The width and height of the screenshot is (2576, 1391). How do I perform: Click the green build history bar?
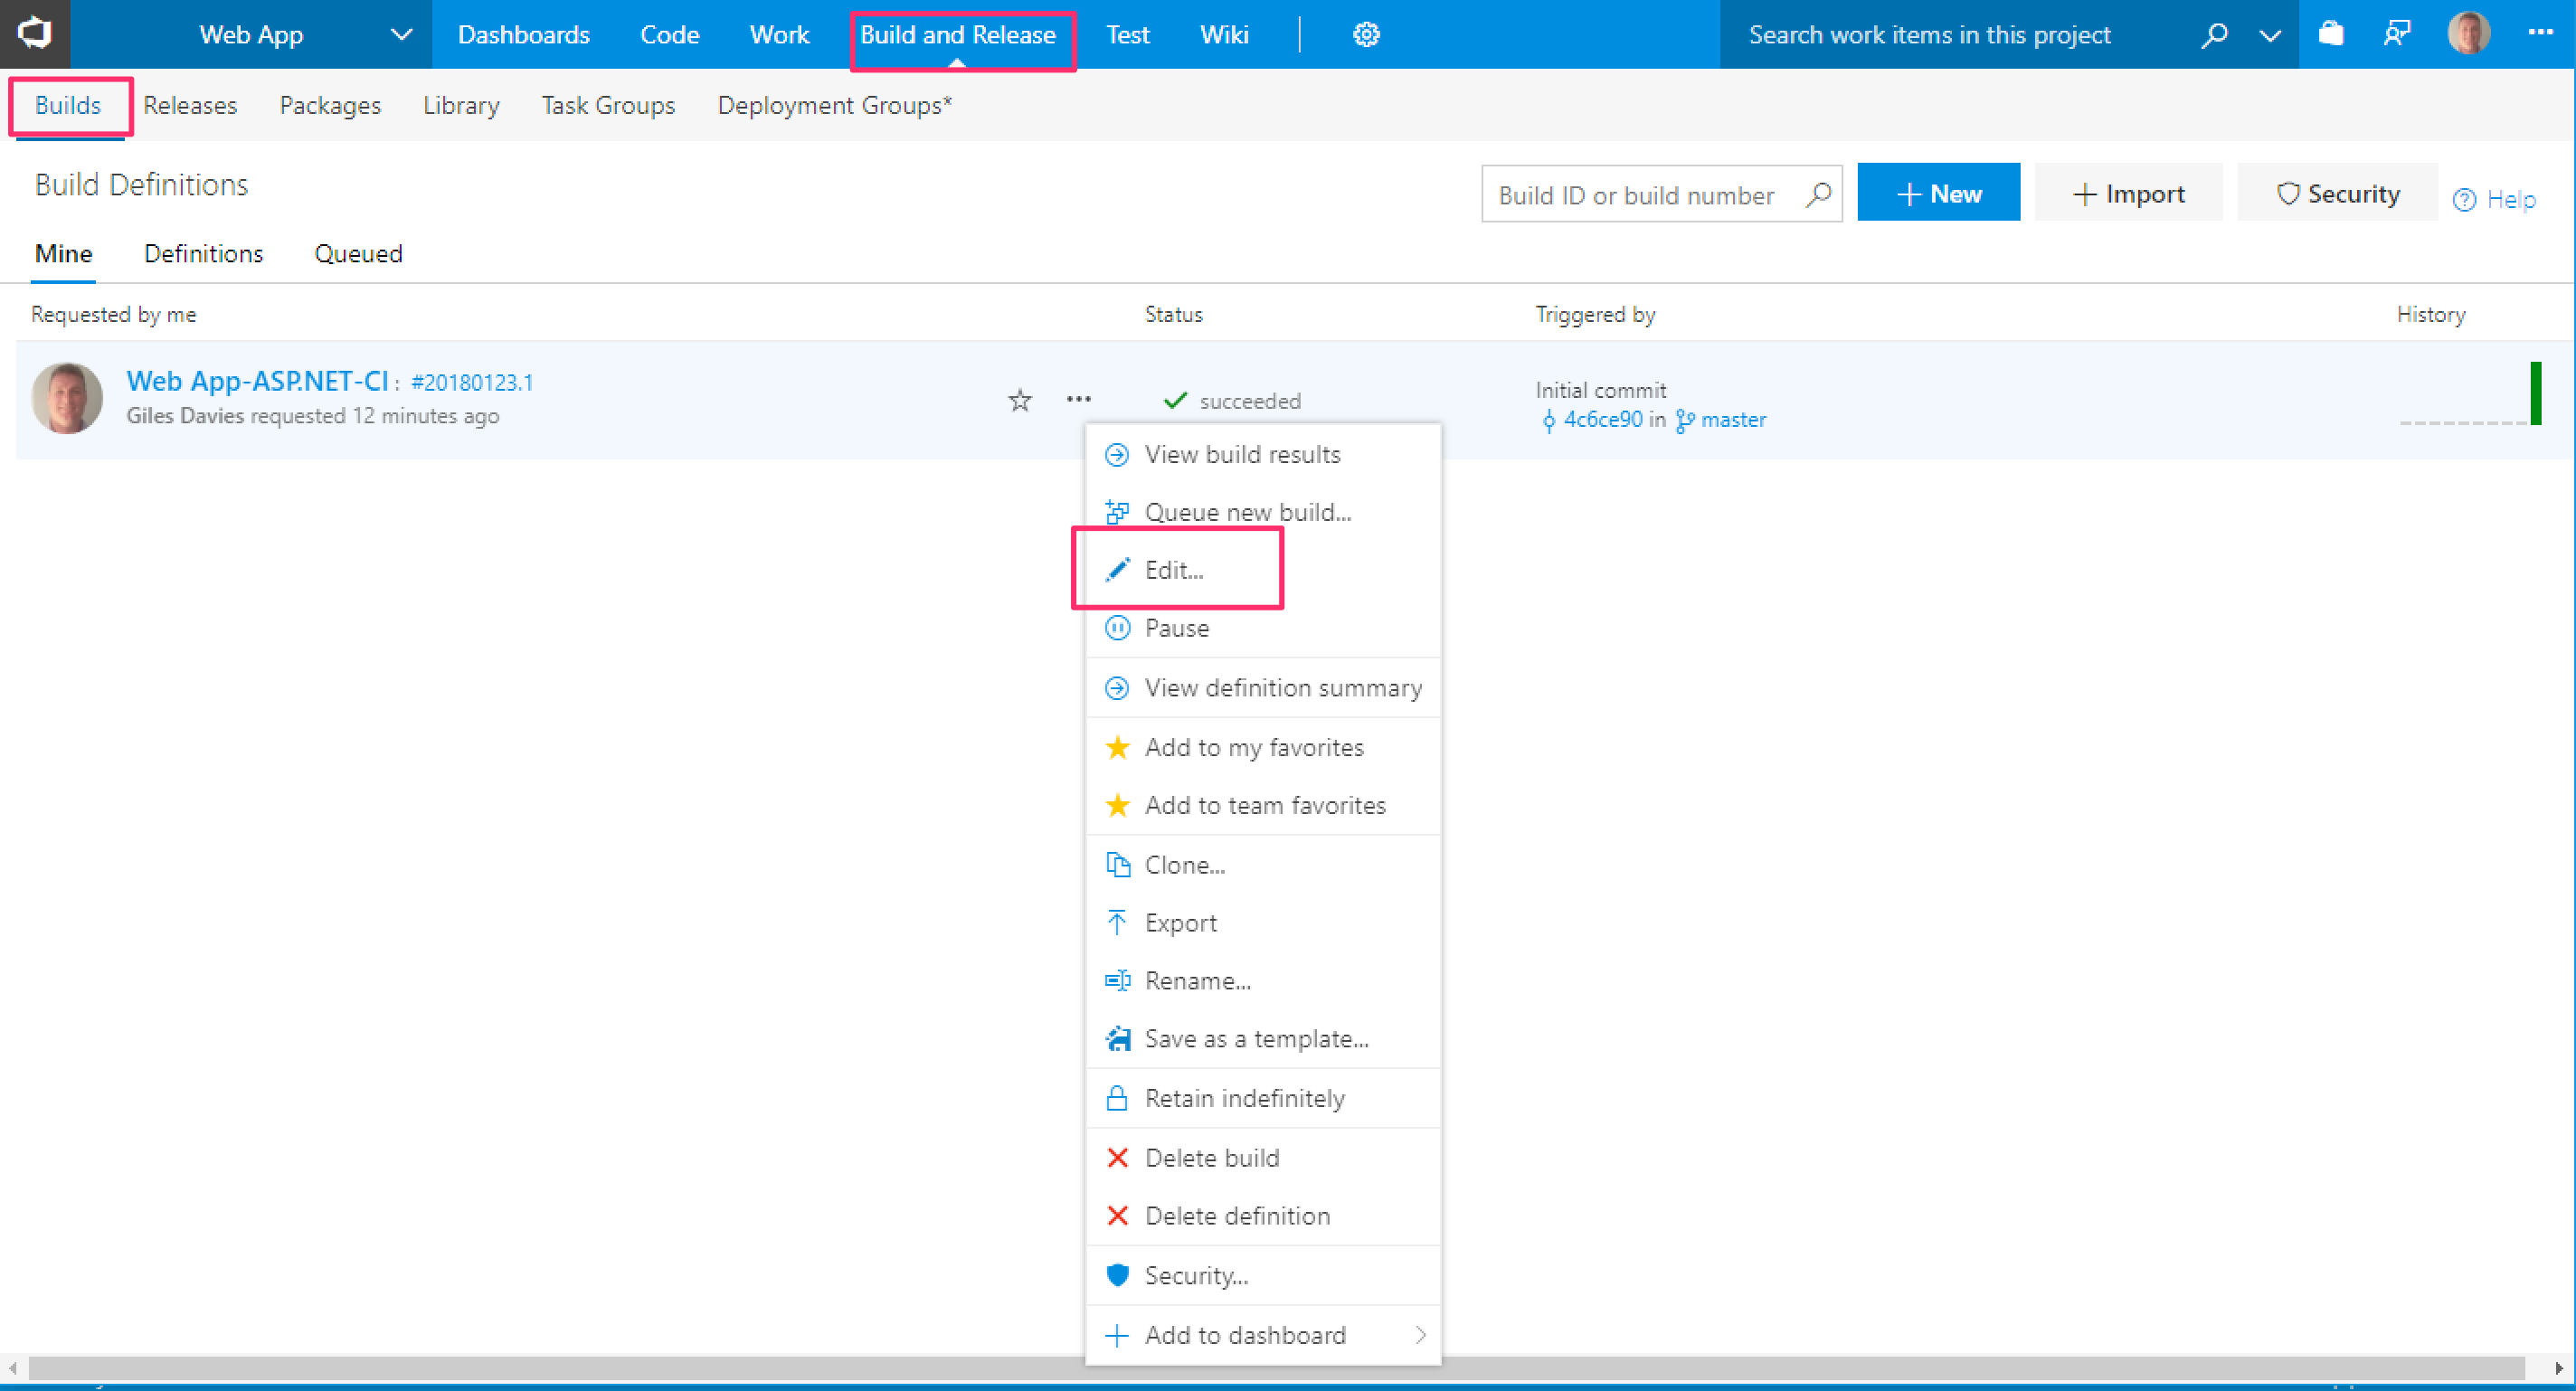tap(2535, 393)
